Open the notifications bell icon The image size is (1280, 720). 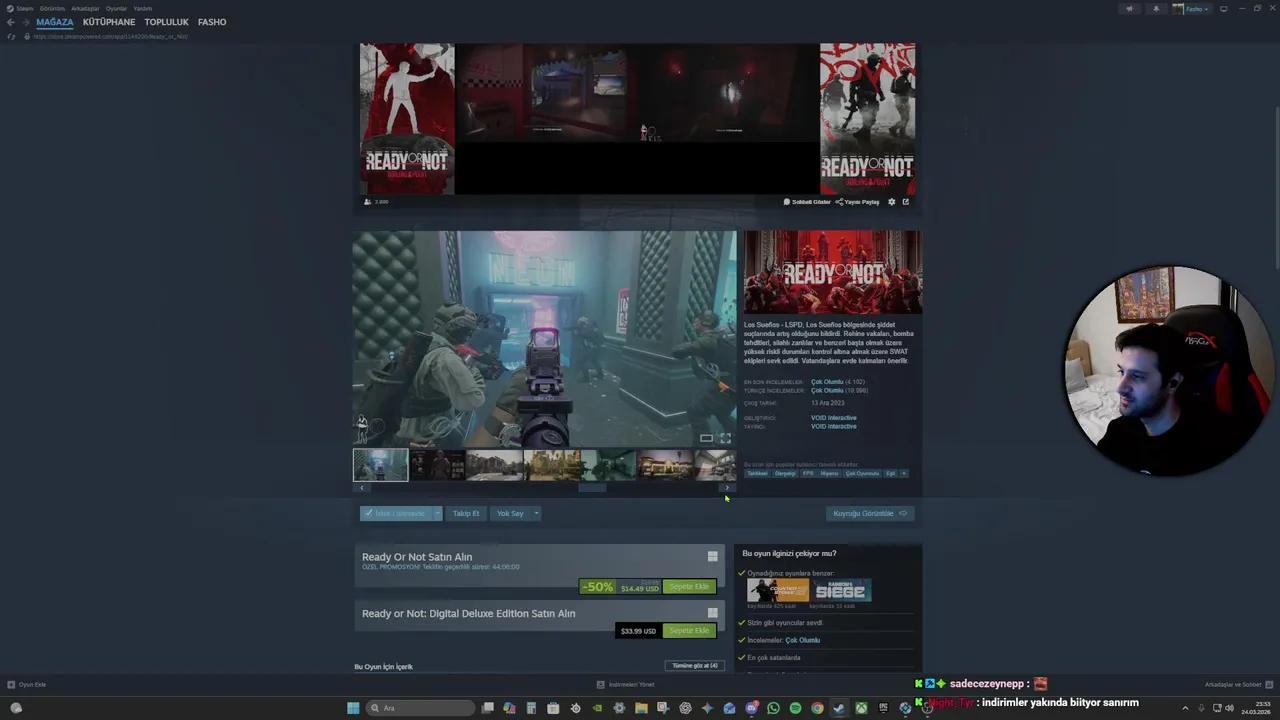click(x=1157, y=9)
